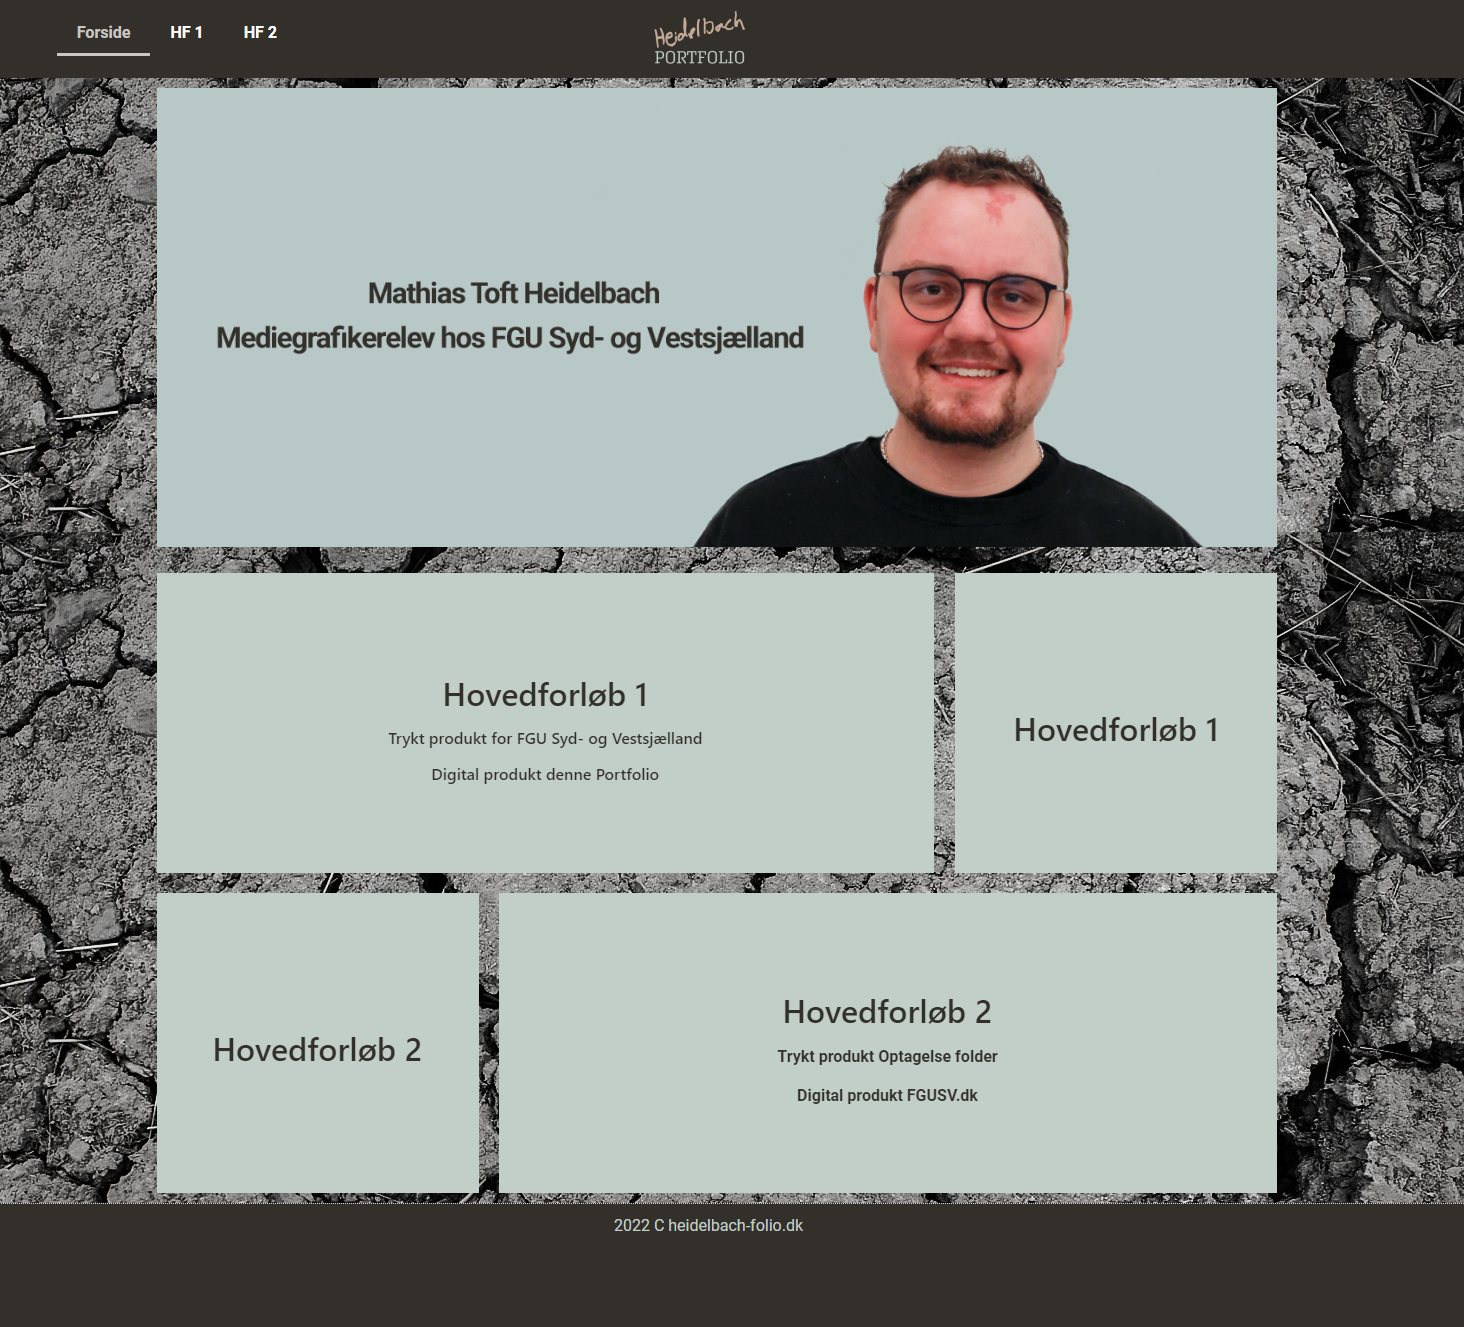Open the Hovedforløb 1 heading in the wide card
Viewport: 1464px width, 1327px height.
(x=545, y=695)
